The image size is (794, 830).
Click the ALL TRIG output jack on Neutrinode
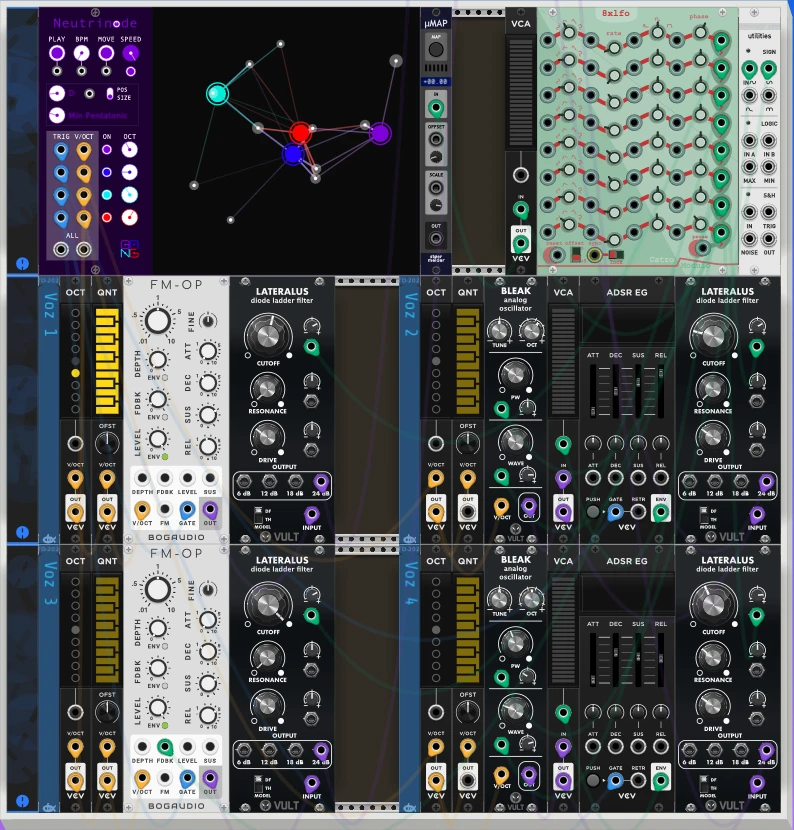pos(61,249)
